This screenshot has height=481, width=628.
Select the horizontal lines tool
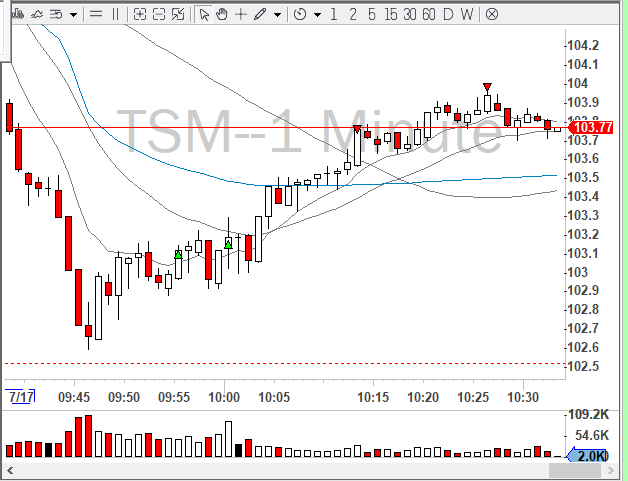click(96, 15)
